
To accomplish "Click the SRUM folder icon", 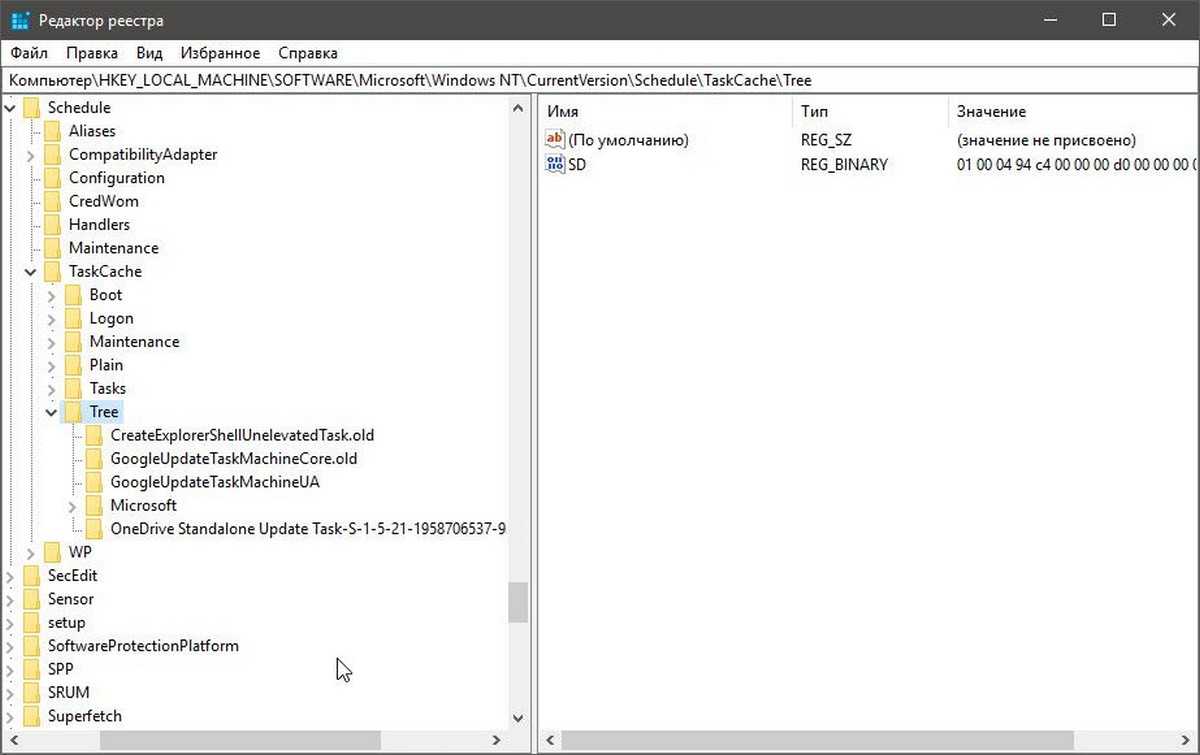I will (x=31, y=693).
